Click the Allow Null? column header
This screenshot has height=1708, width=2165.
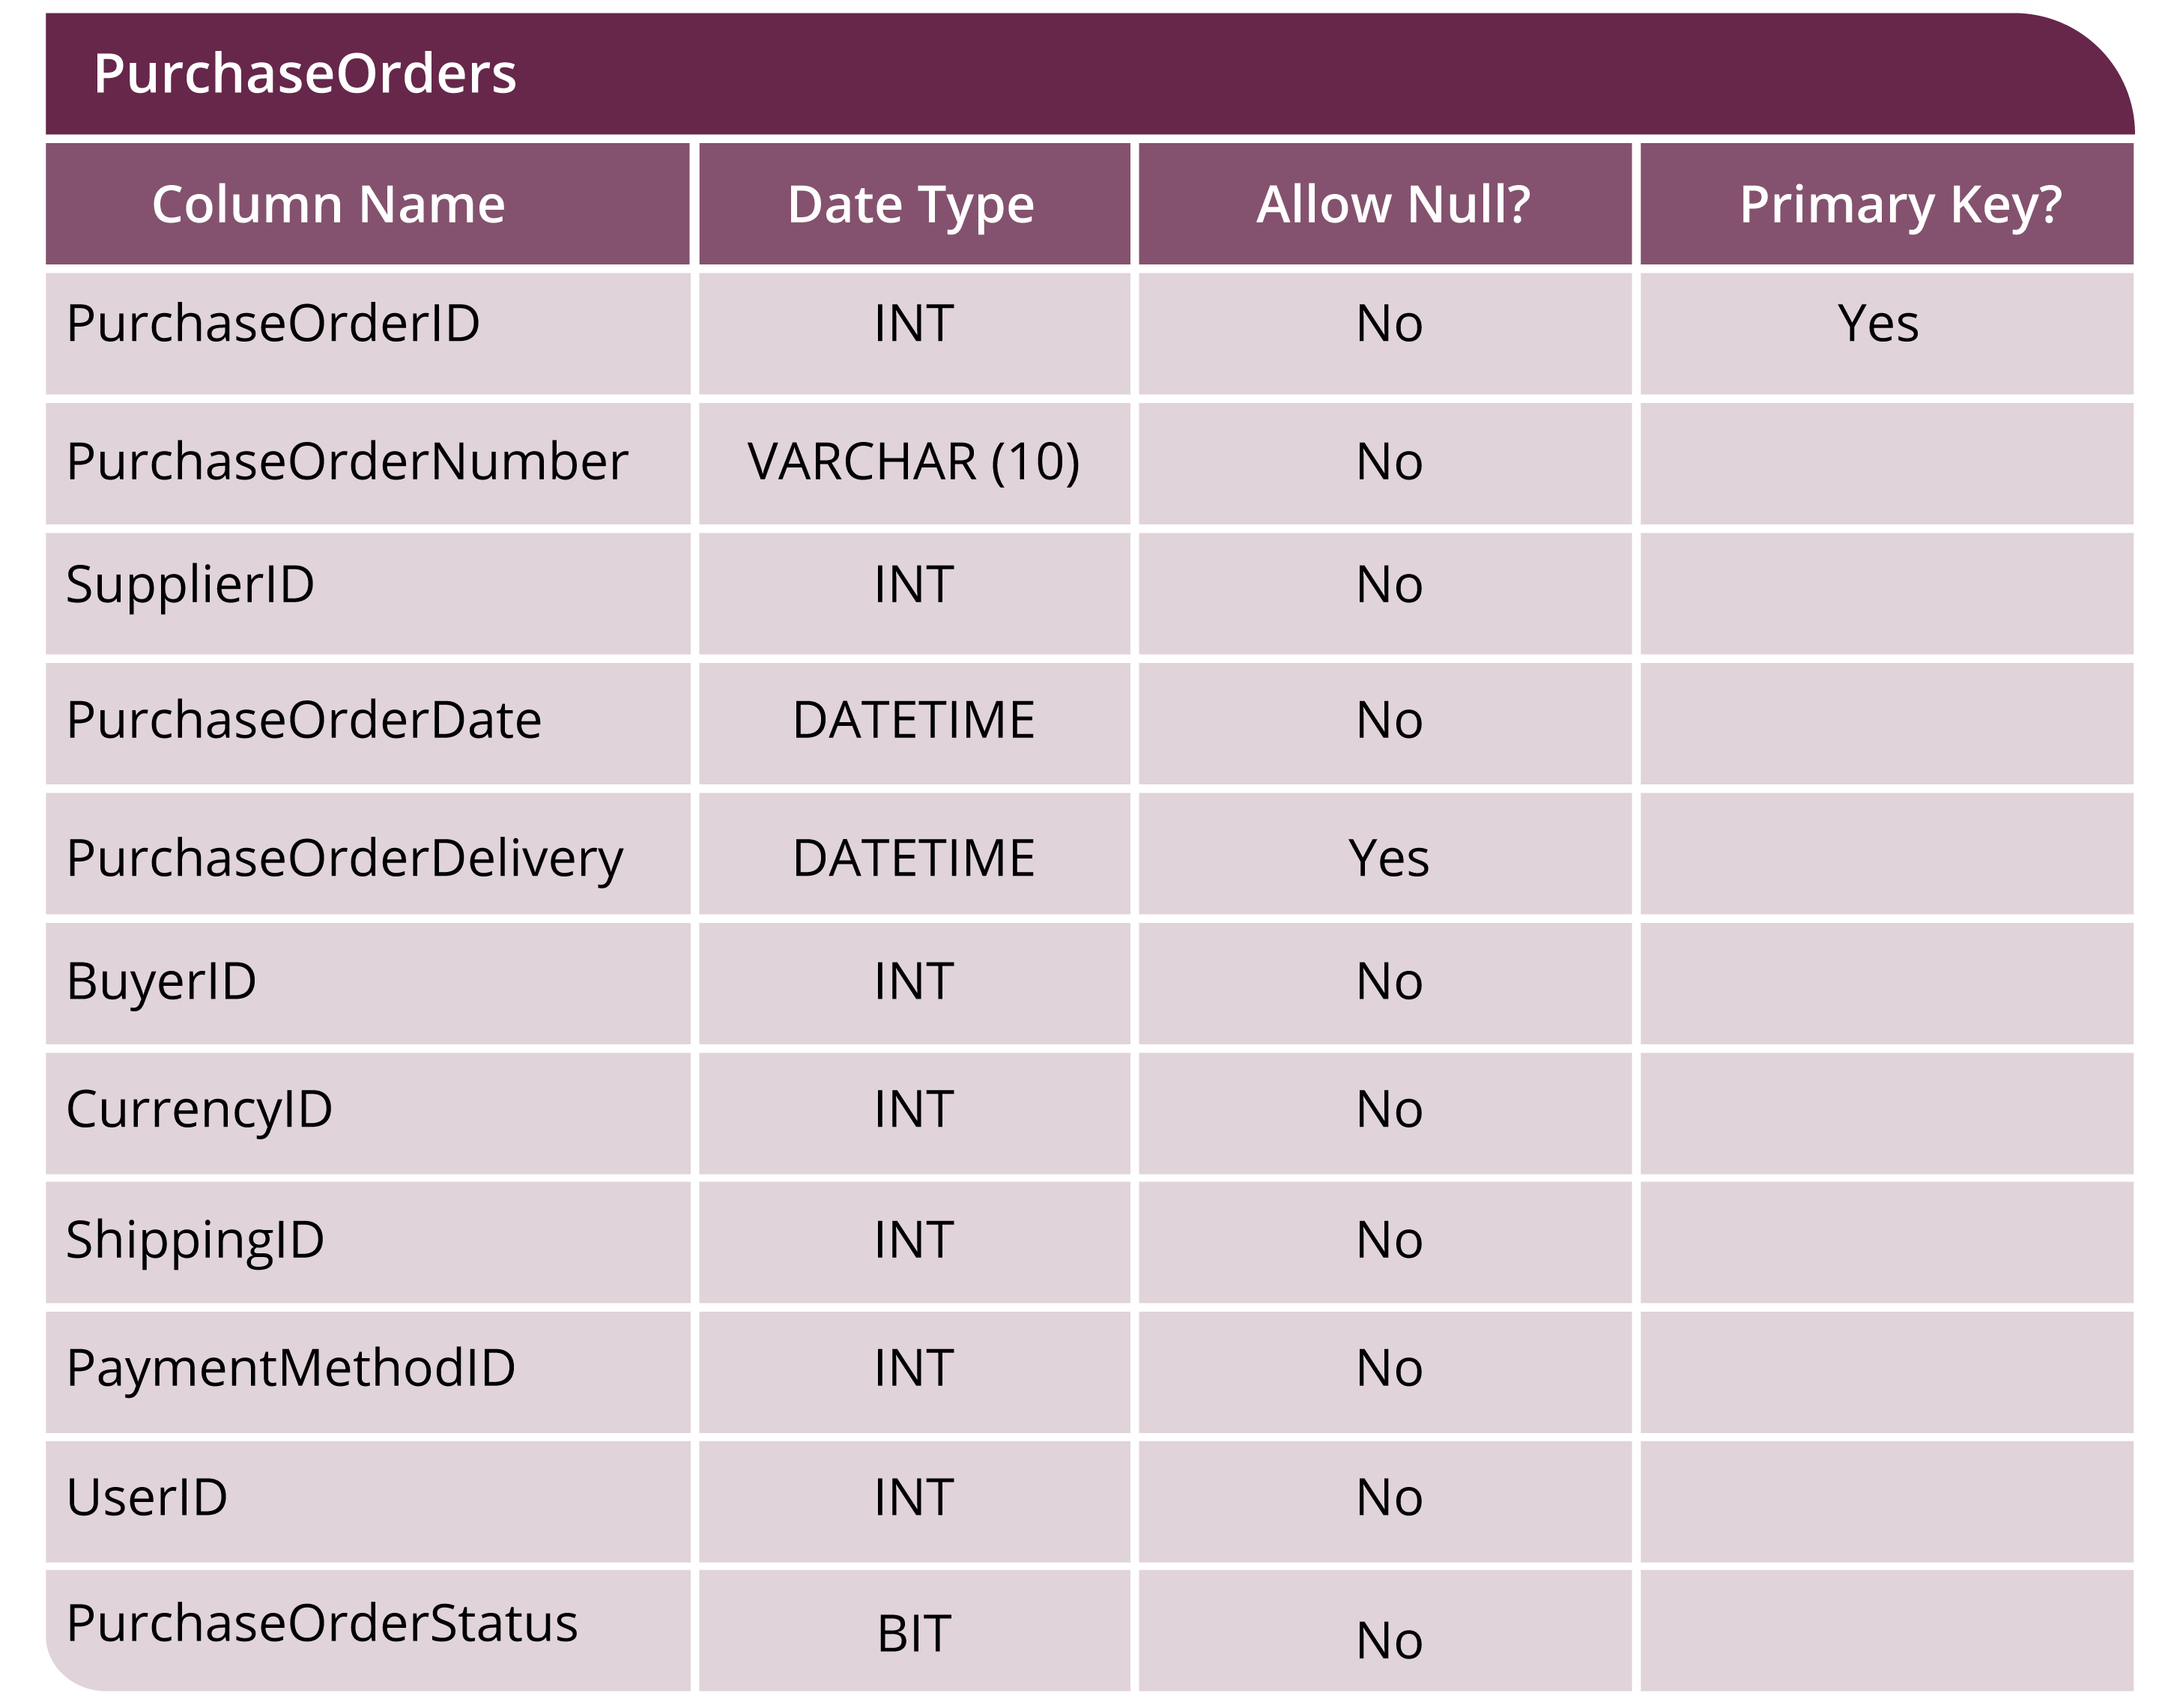[1385, 204]
